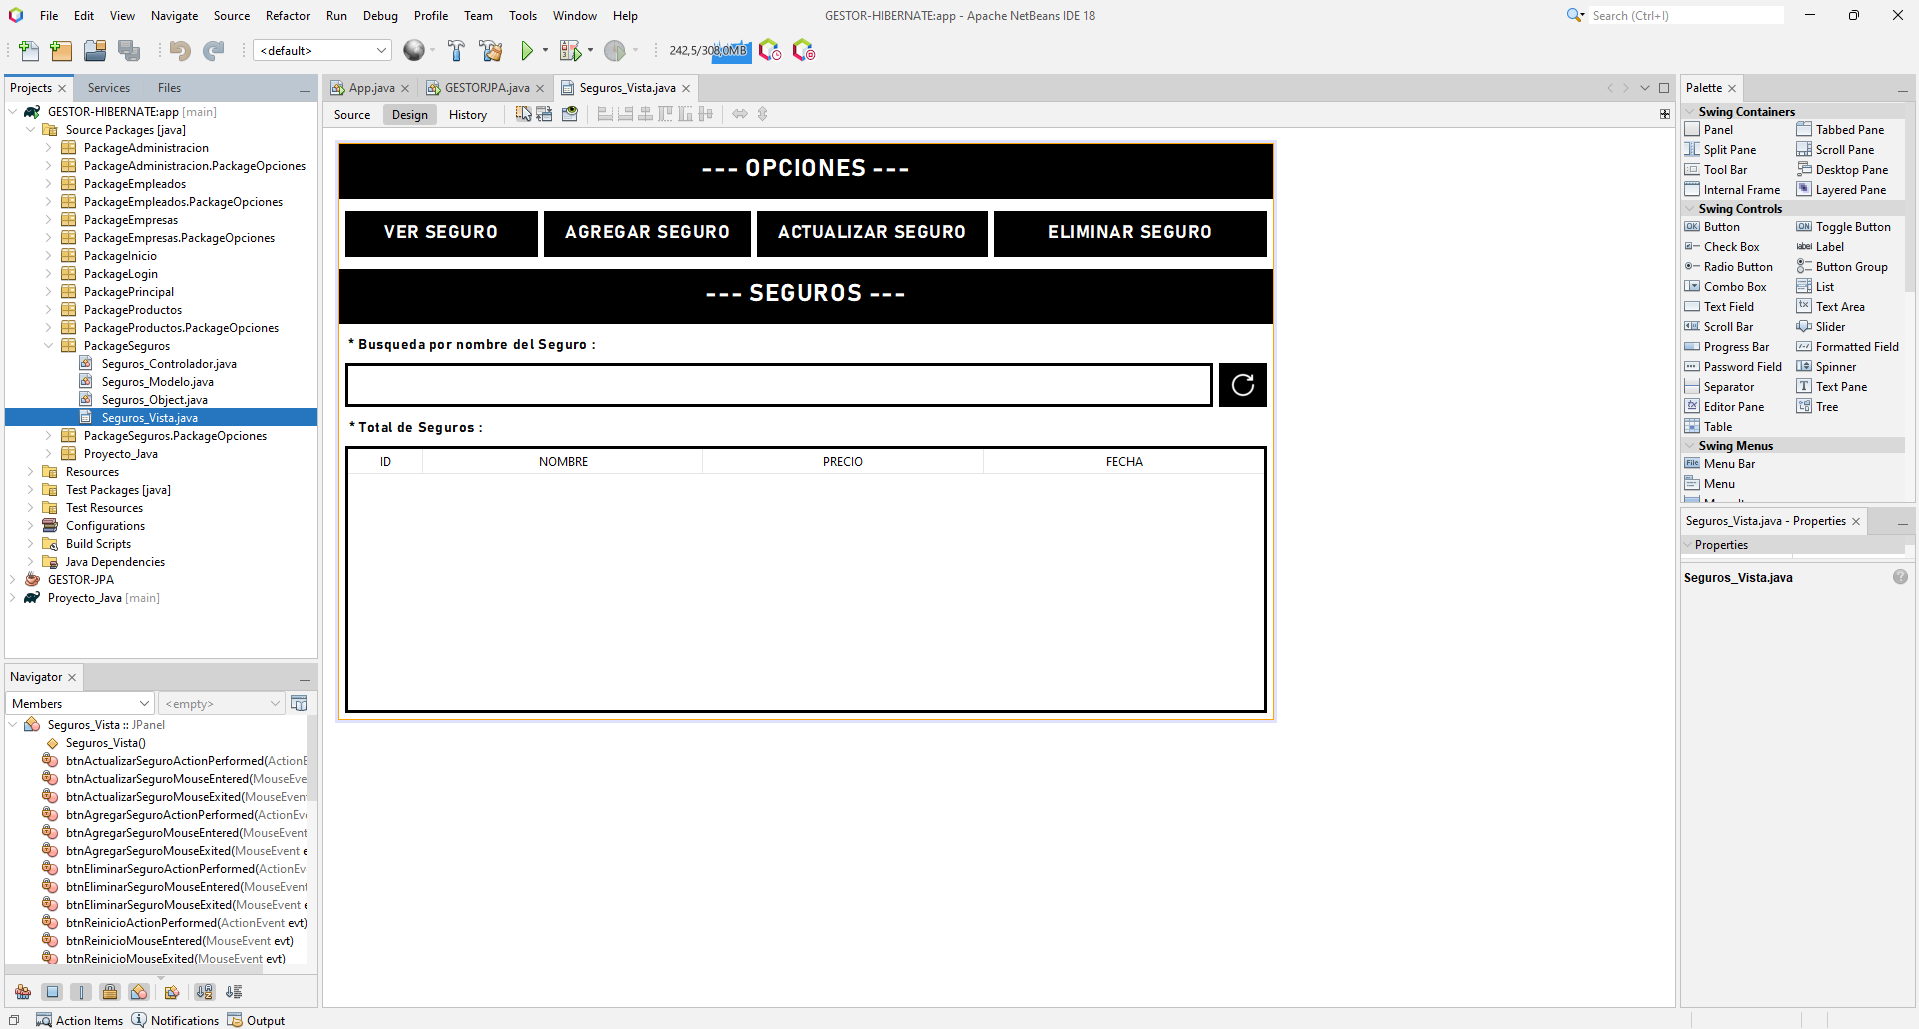Open Action Items in the status bar
This screenshot has height=1029, width=1919.
tap(79, 1020)
